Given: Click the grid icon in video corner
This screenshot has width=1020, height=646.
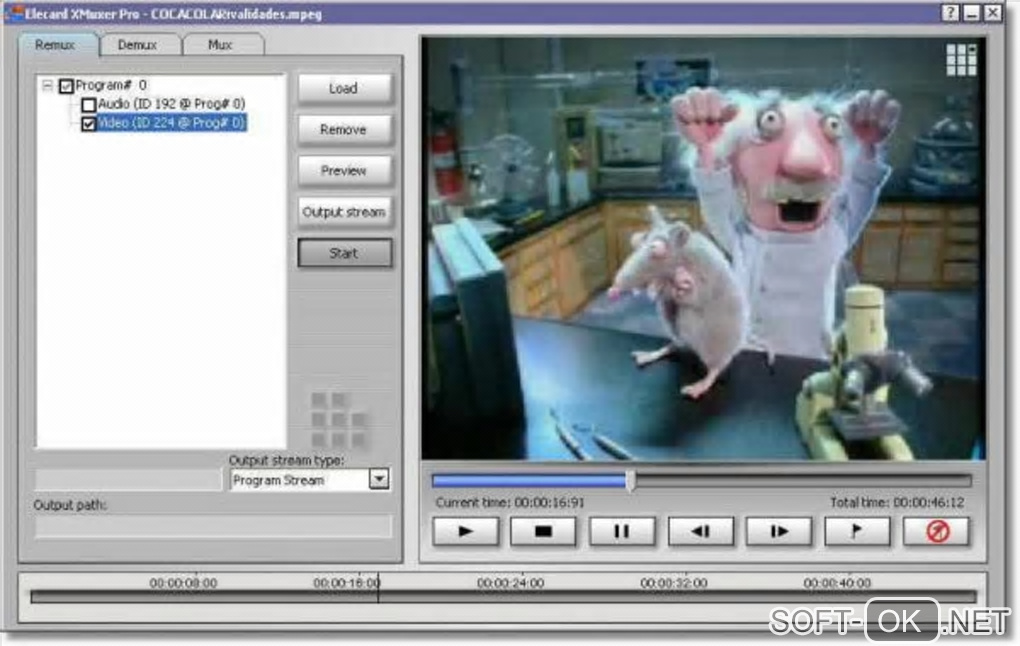Looking at the screenshot, I should (961, 60).
